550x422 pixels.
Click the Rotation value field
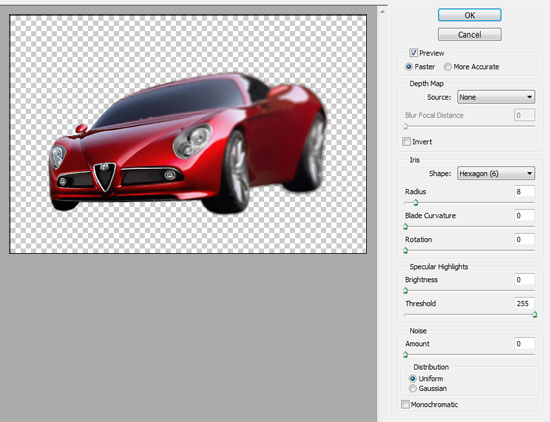[x=524, y=240]
